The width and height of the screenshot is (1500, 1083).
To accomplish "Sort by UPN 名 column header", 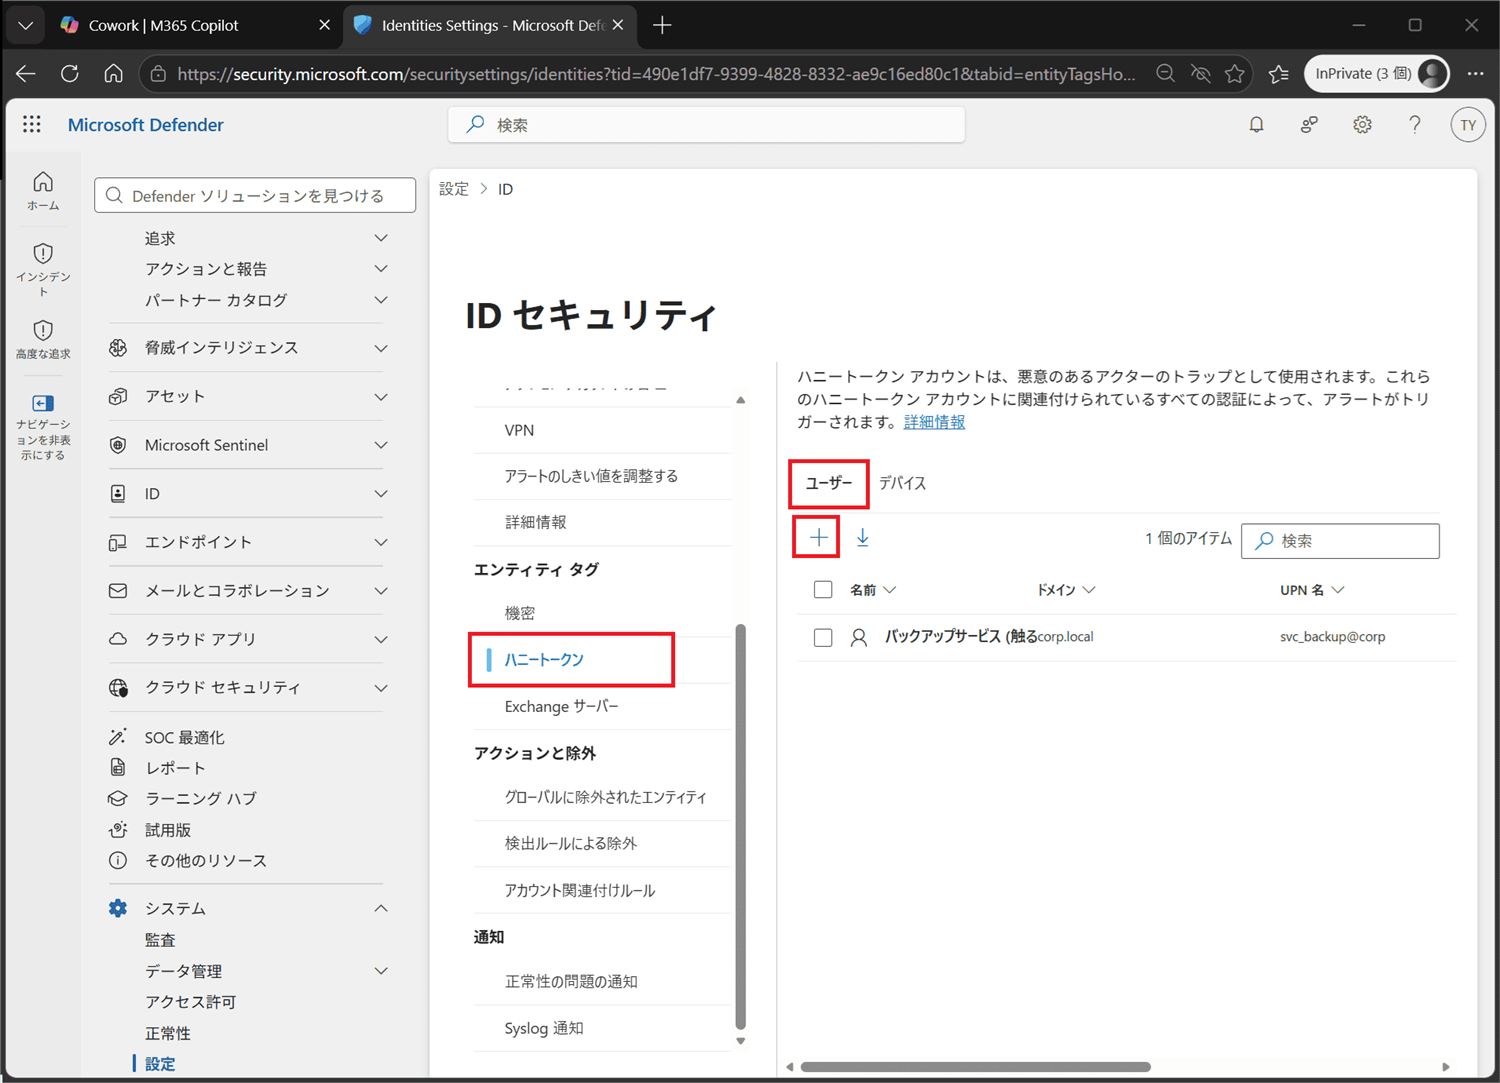I will (1312, 590).
